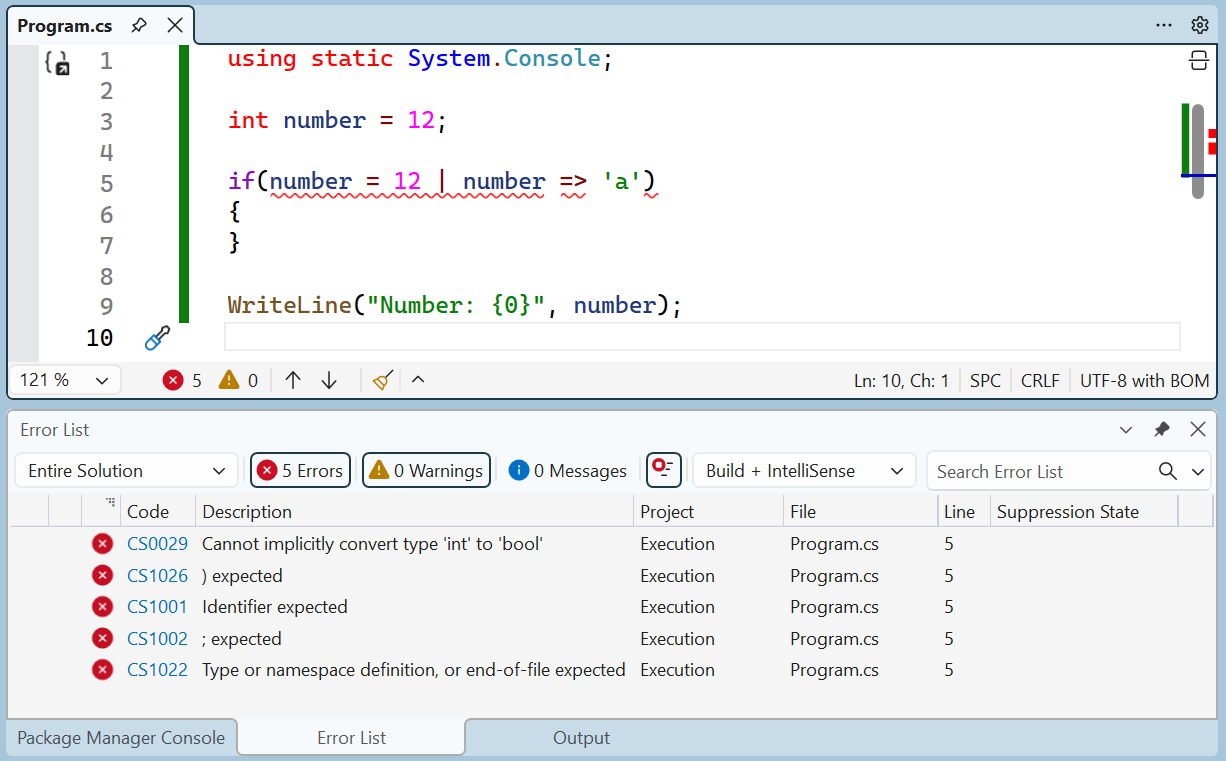The image size is (1226, 761).
Task: Click the code structure icon beside line 1
Action: pos(58,63)
